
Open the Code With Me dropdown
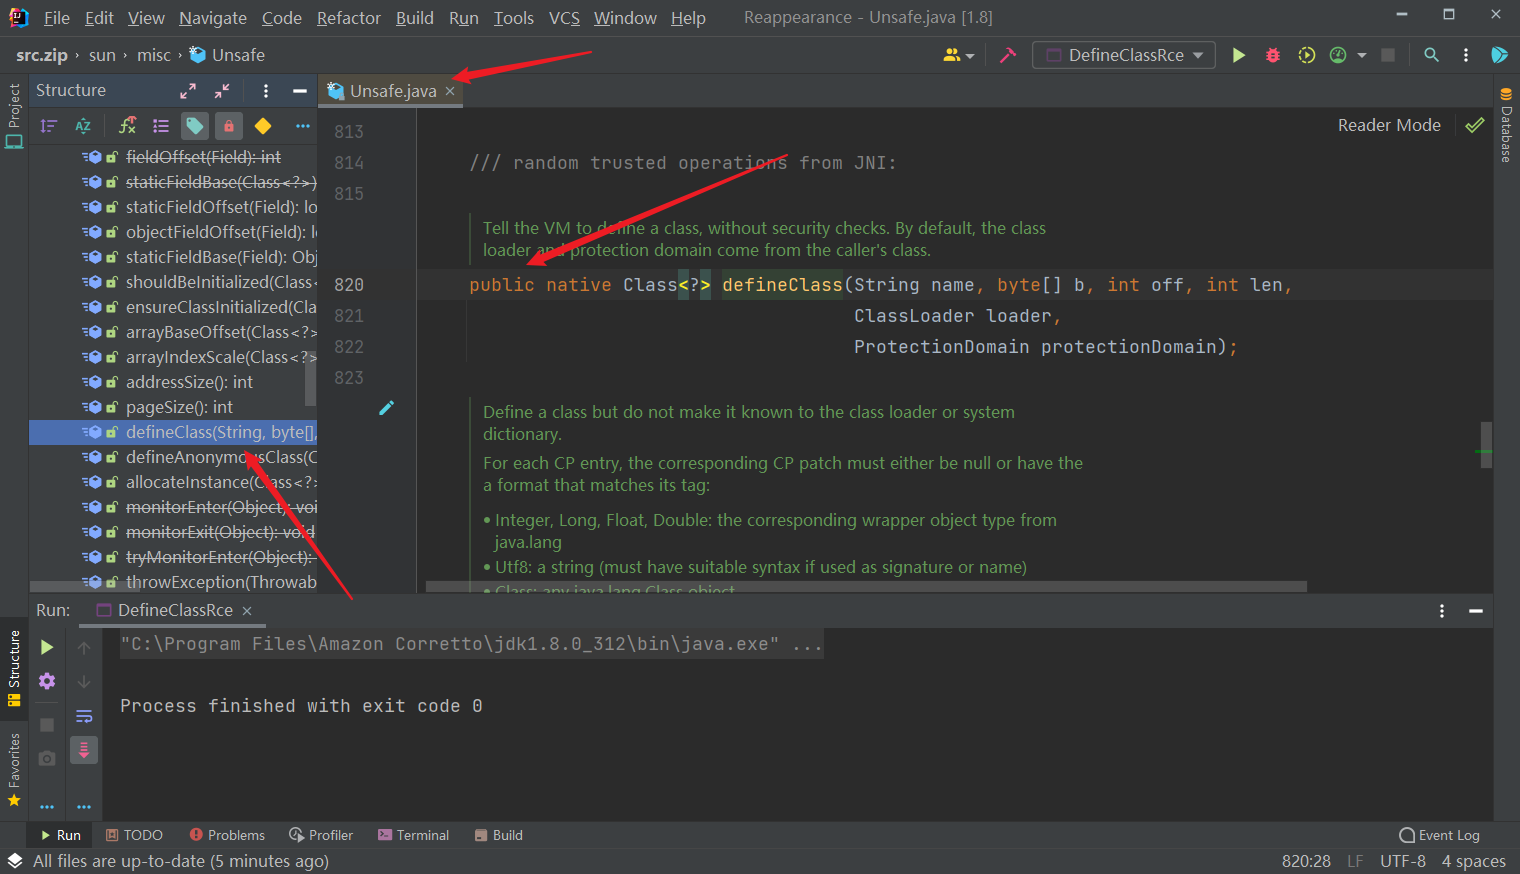(x=958, y=55)
